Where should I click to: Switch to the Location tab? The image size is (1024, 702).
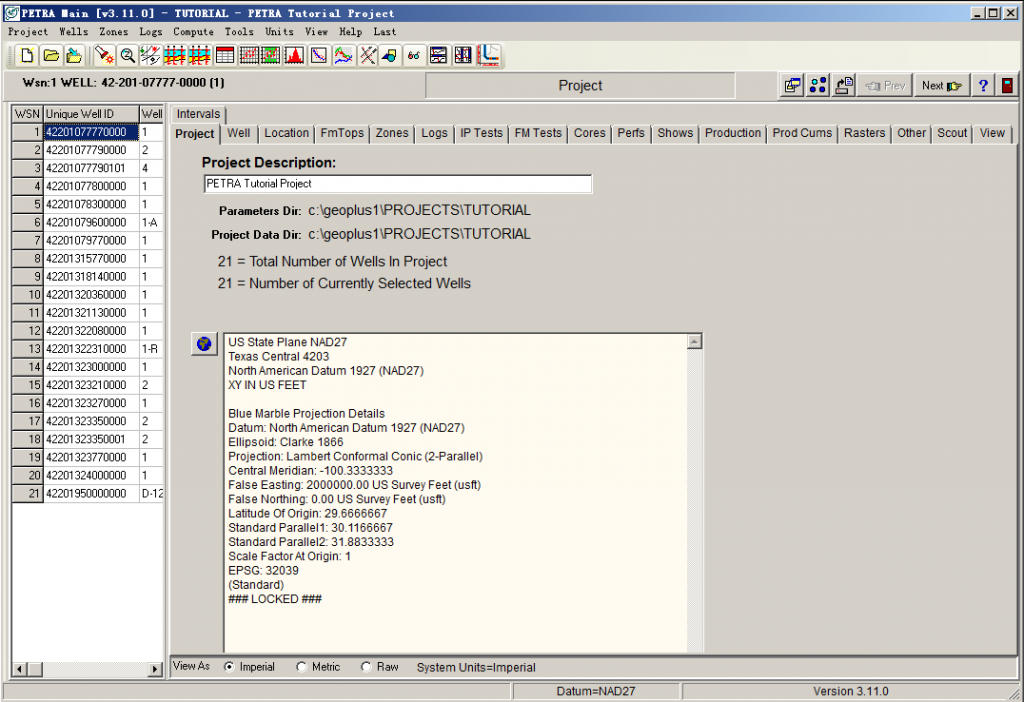click(x=286, y=133)
